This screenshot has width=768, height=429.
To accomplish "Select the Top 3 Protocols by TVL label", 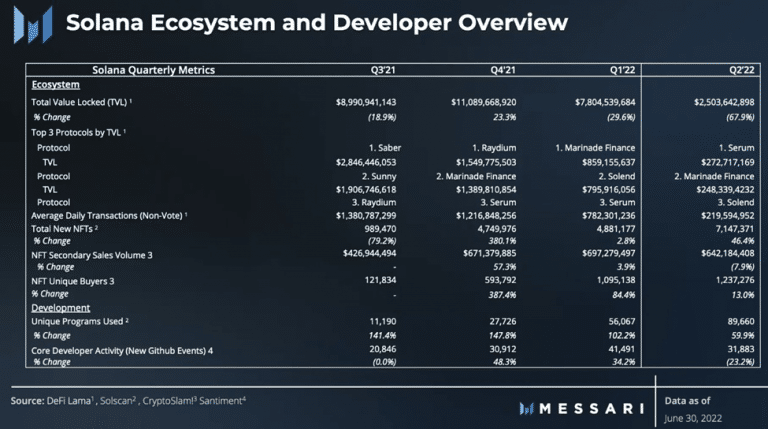I will pos(78,133).
